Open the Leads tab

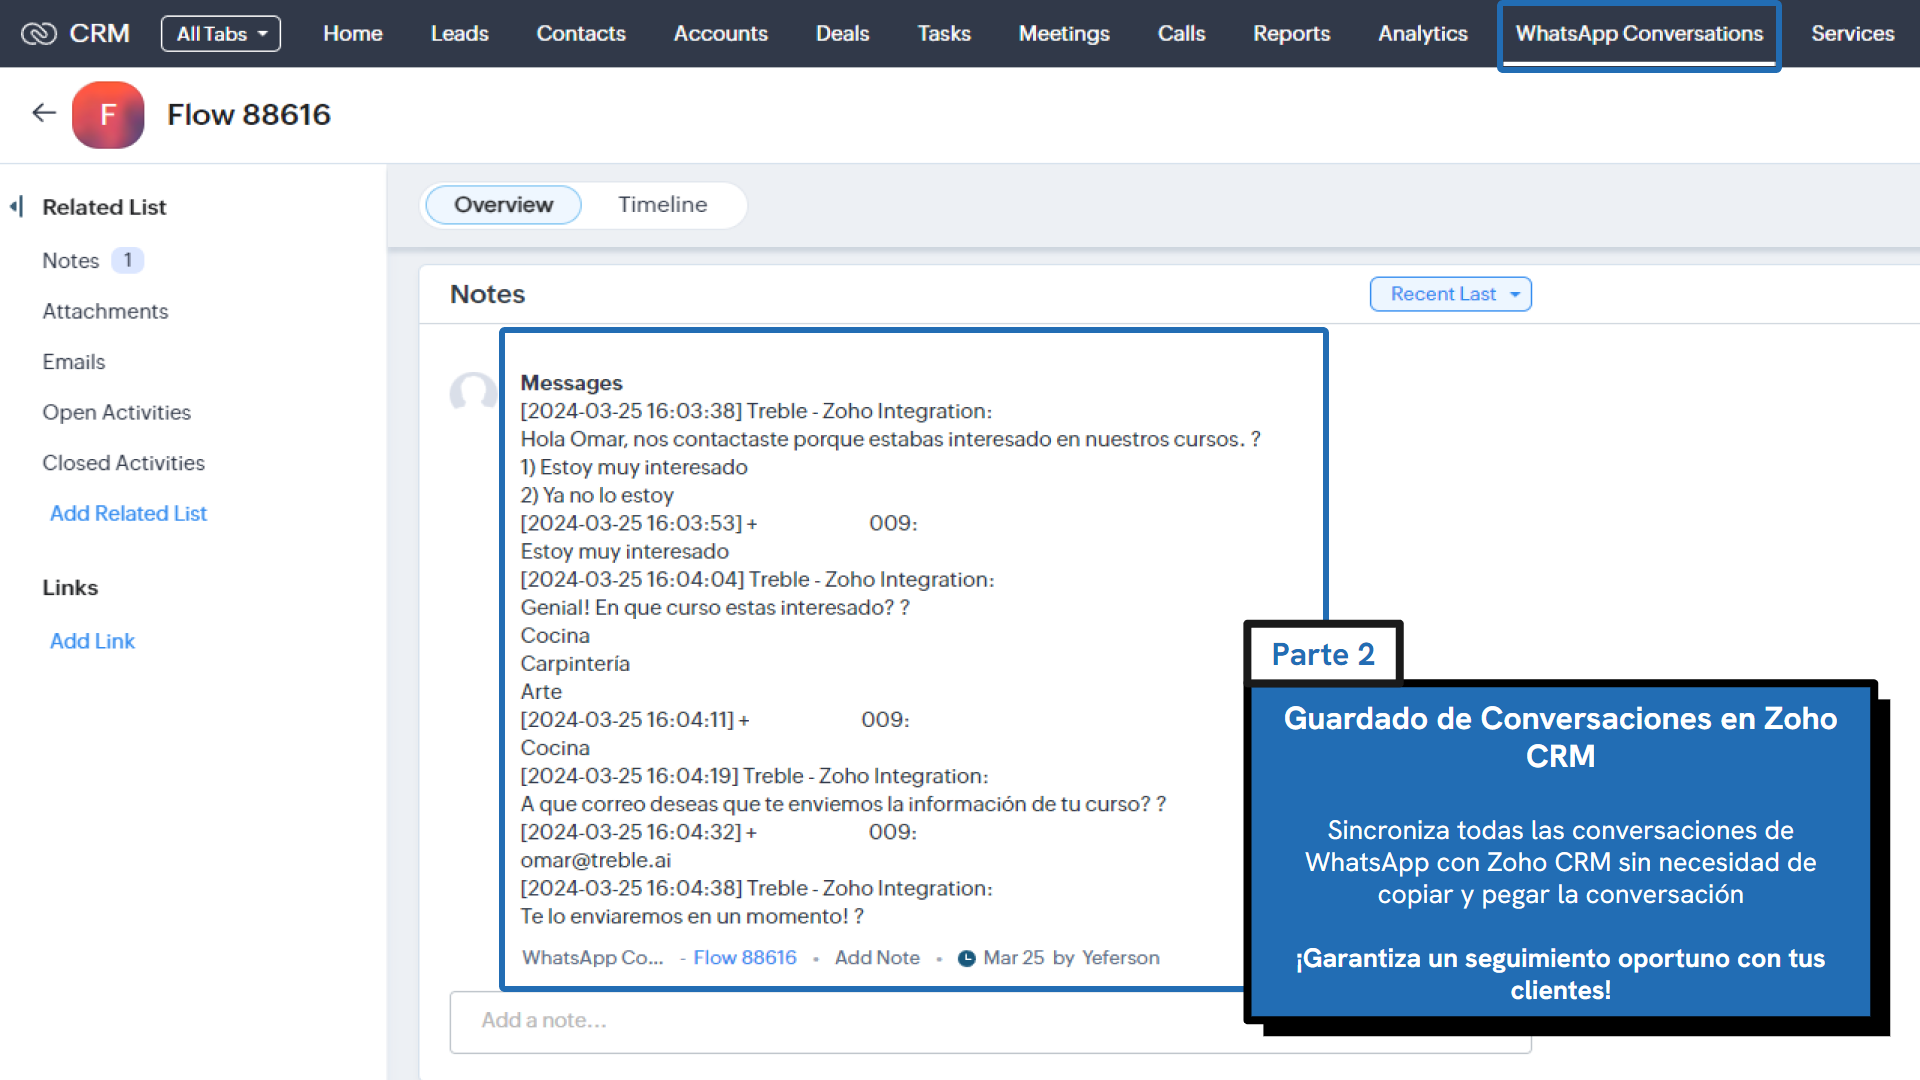click(x=459, y=34)
